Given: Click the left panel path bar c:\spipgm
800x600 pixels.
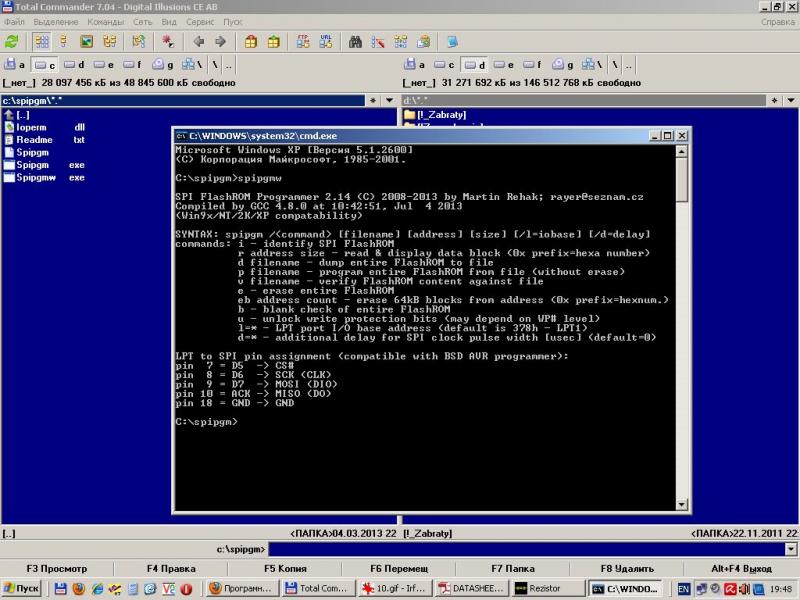Looking at the screenshot, I should (x=183, y=101).
